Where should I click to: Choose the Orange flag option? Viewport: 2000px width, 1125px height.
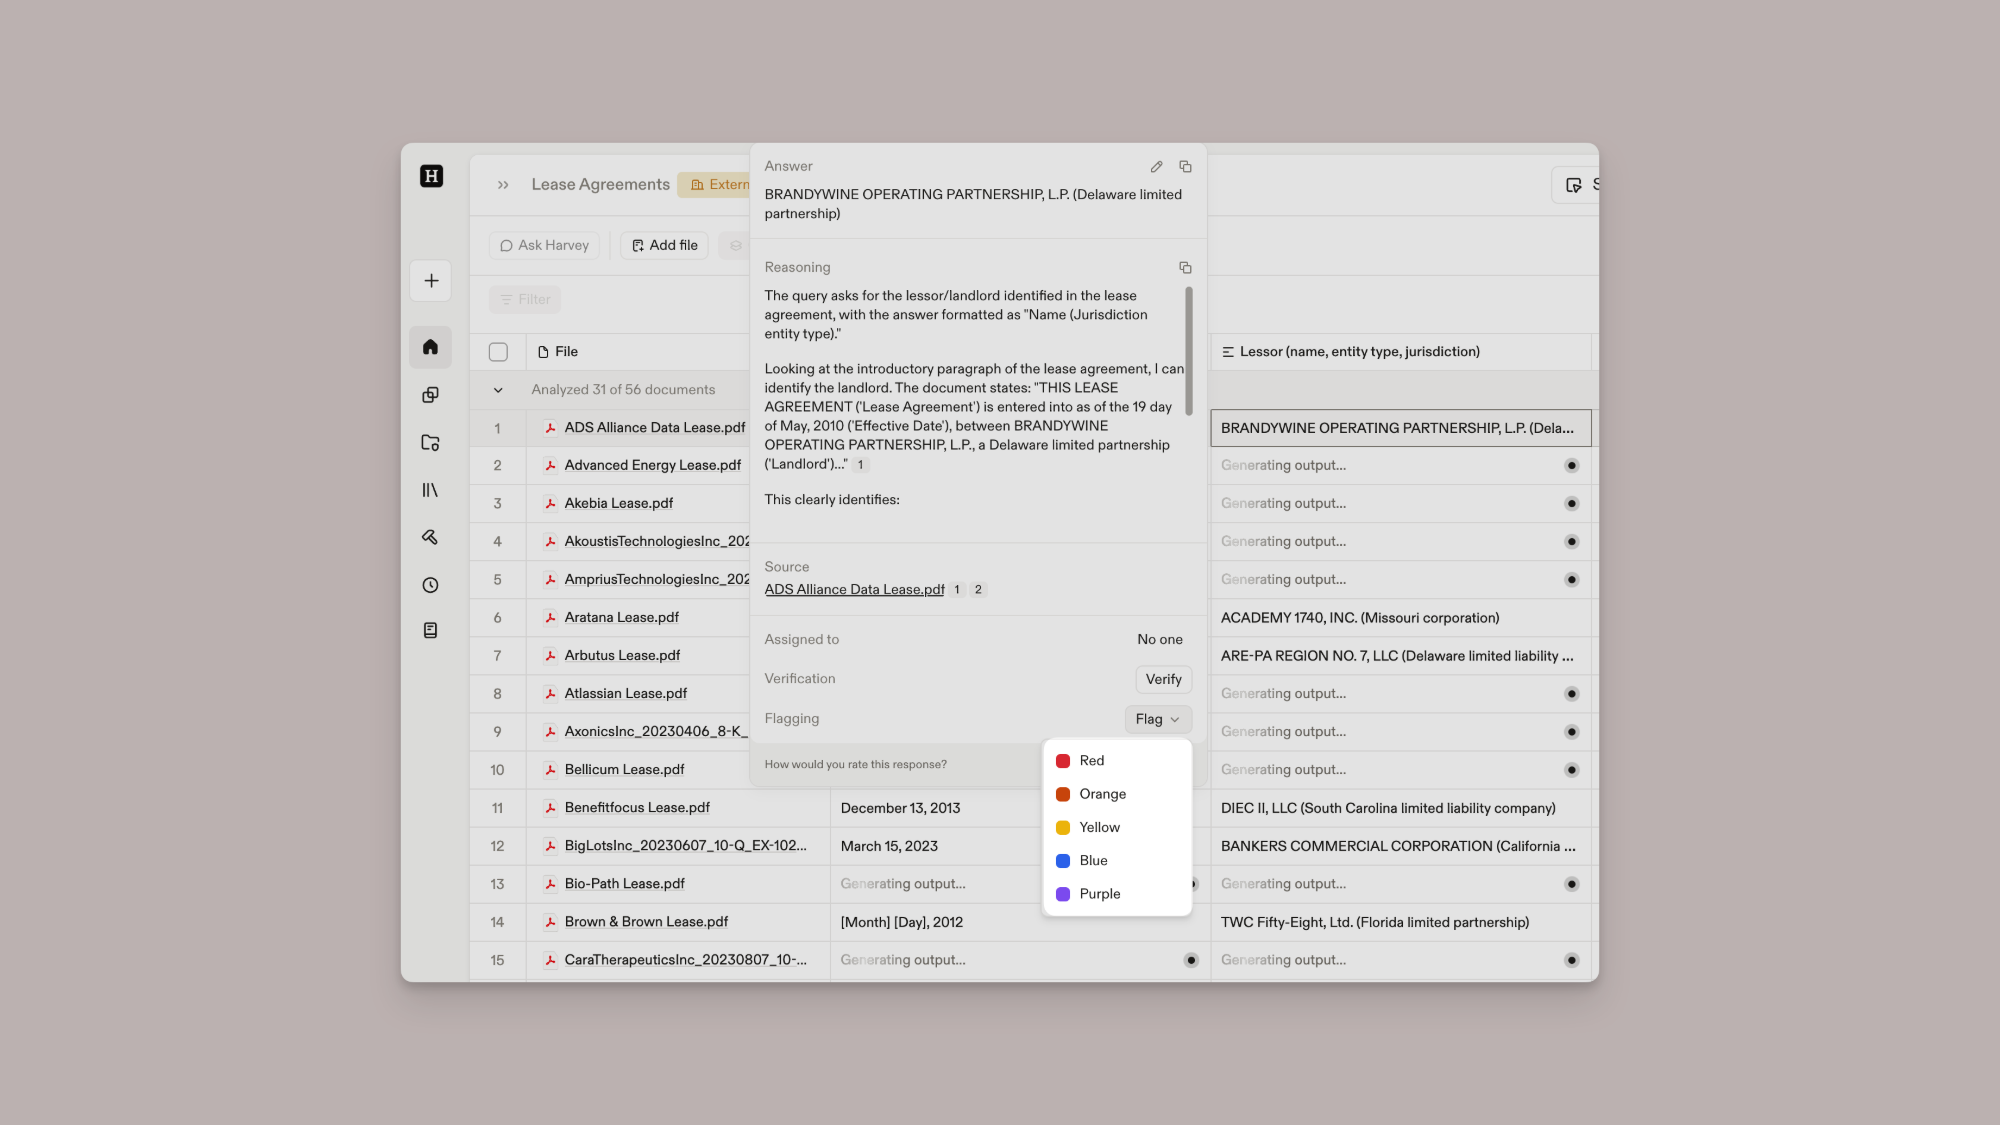click(x=1117, y=794)
